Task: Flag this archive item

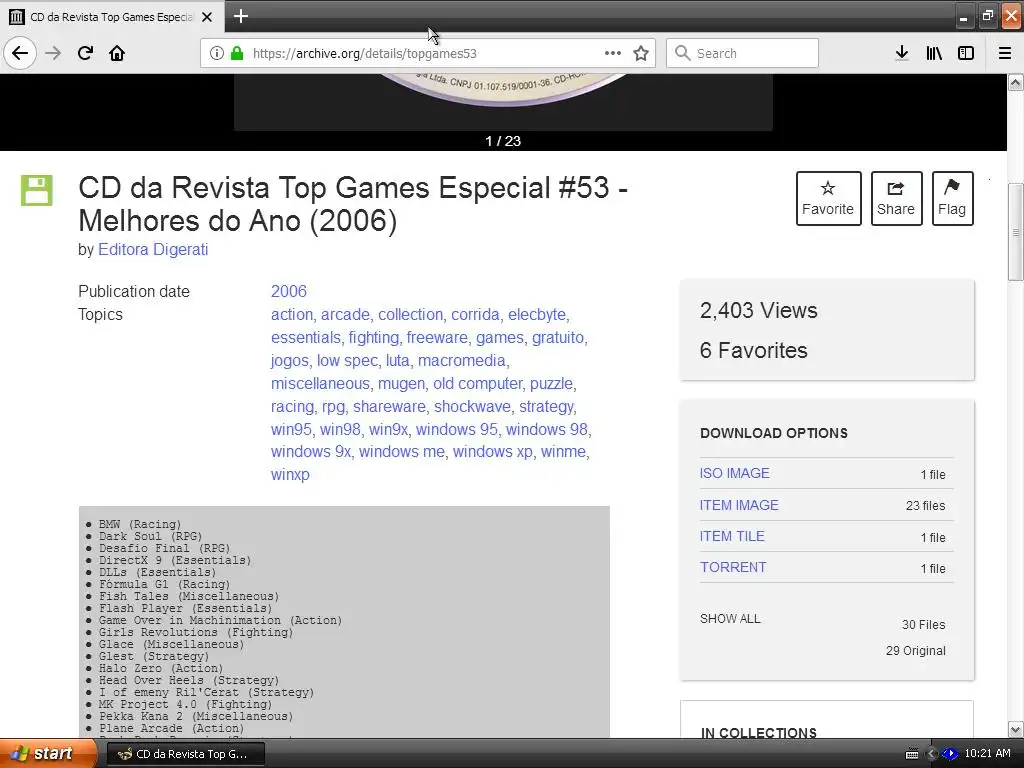Action: (952, 198)
